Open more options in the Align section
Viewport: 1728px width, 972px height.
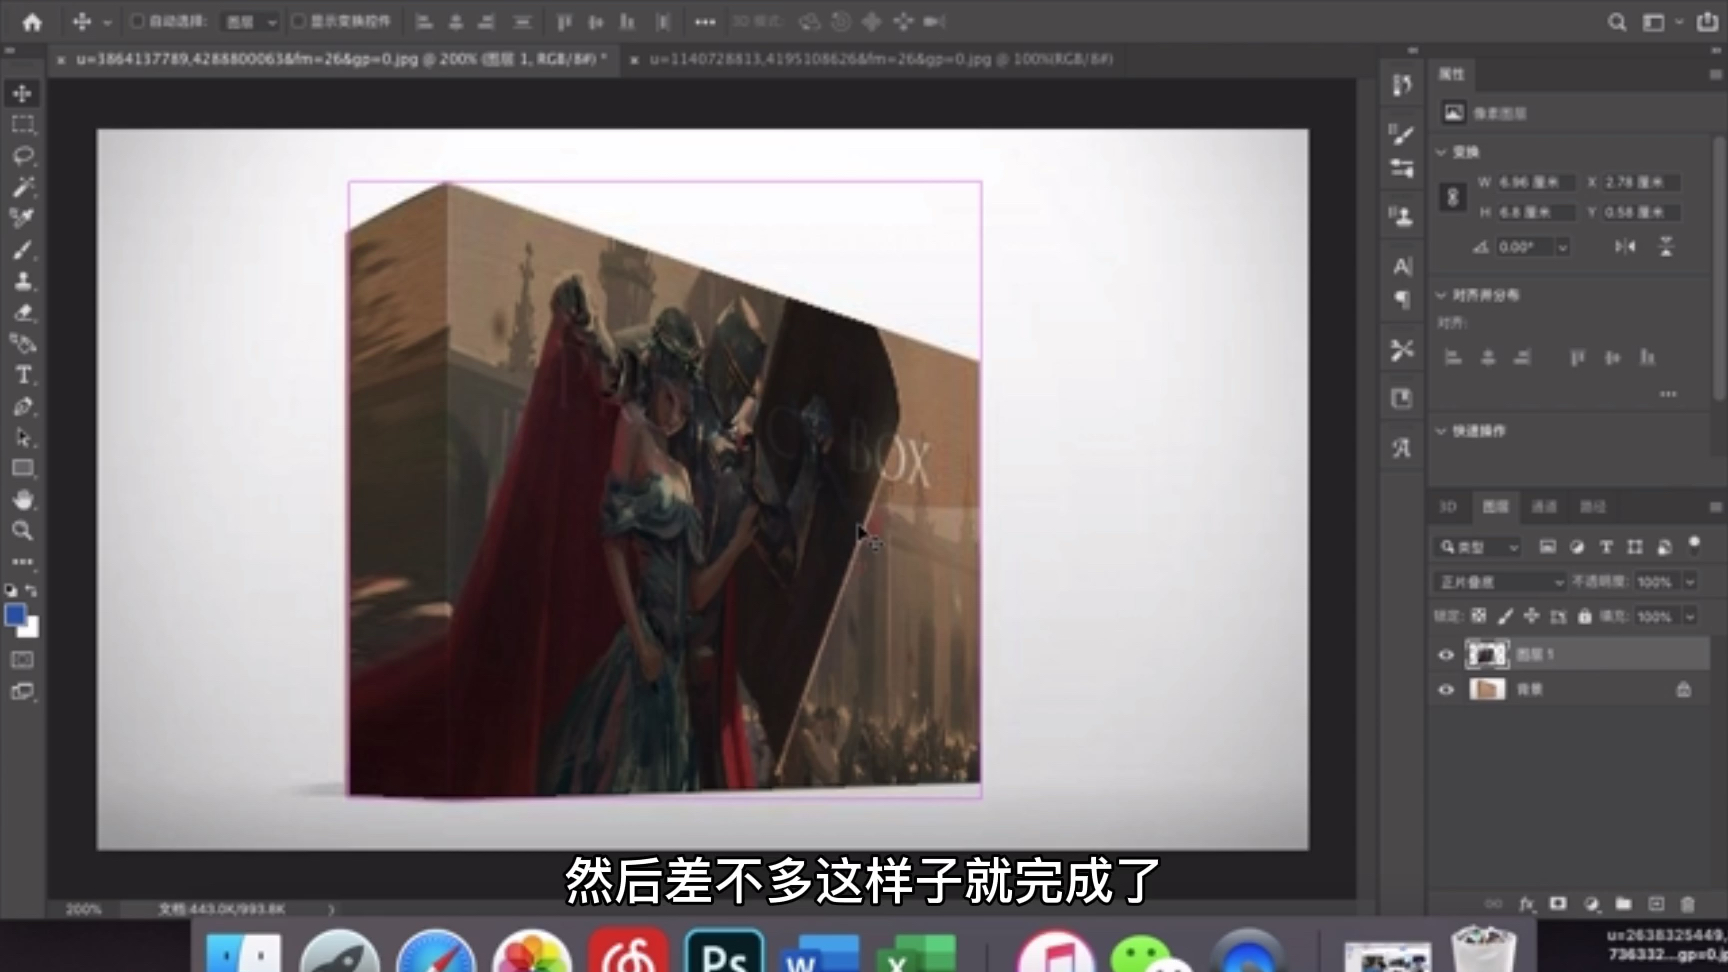(1668, 394)
